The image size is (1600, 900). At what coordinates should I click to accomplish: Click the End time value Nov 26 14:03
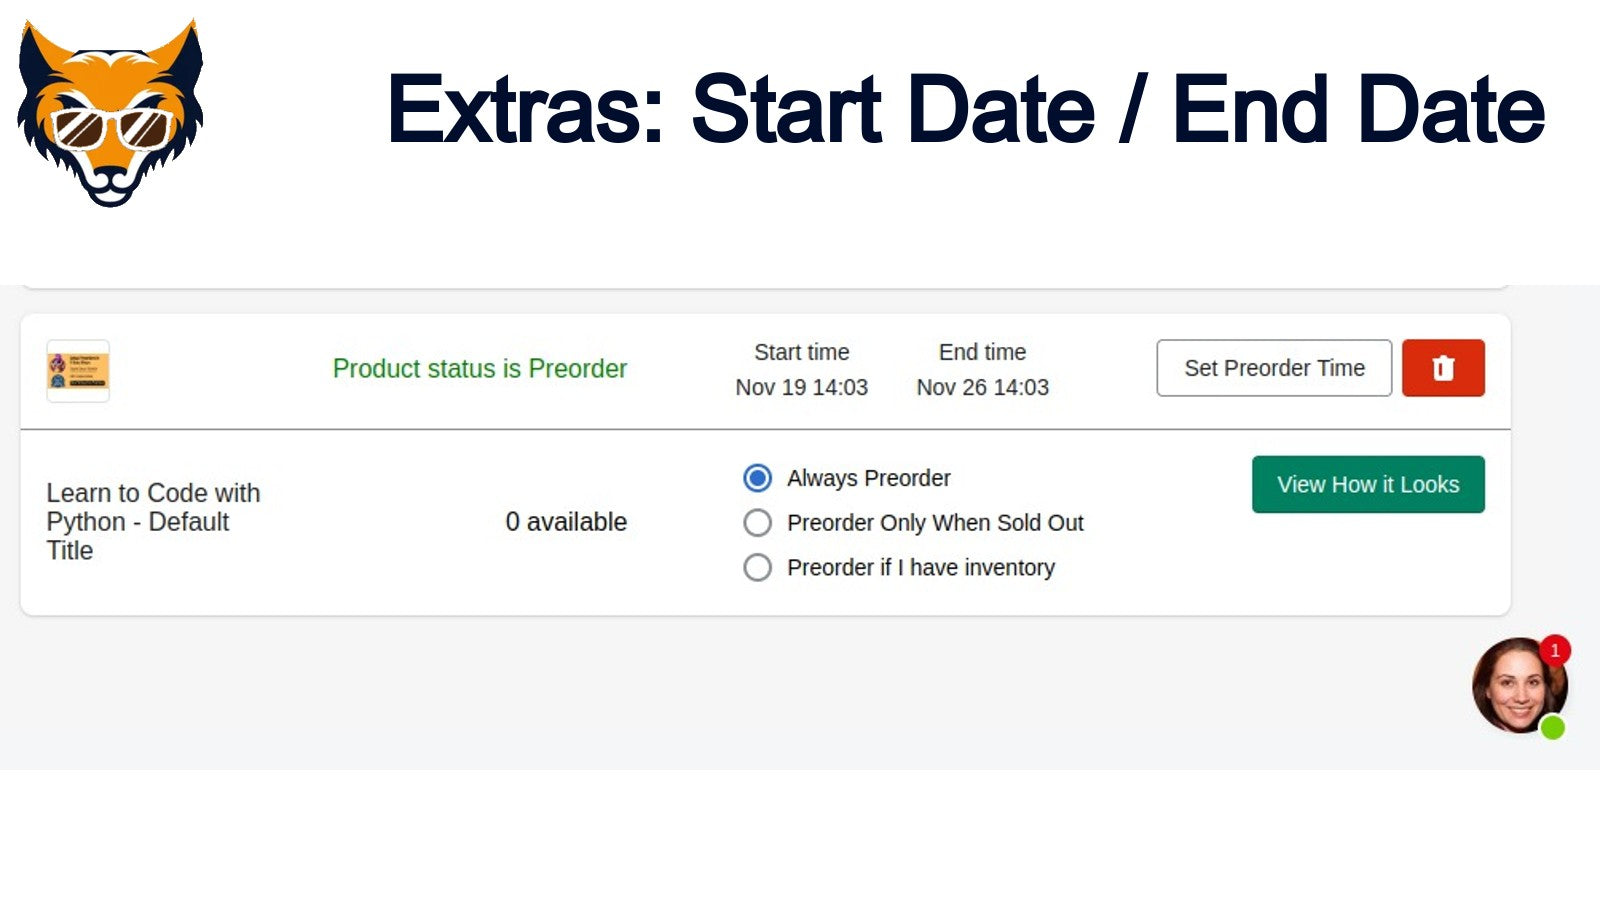(982, 388)
